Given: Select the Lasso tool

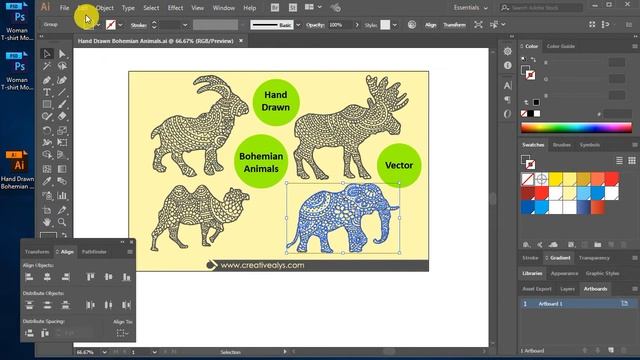Looking at the screenshot, I should pyautogui.click(x=62, y=66).
